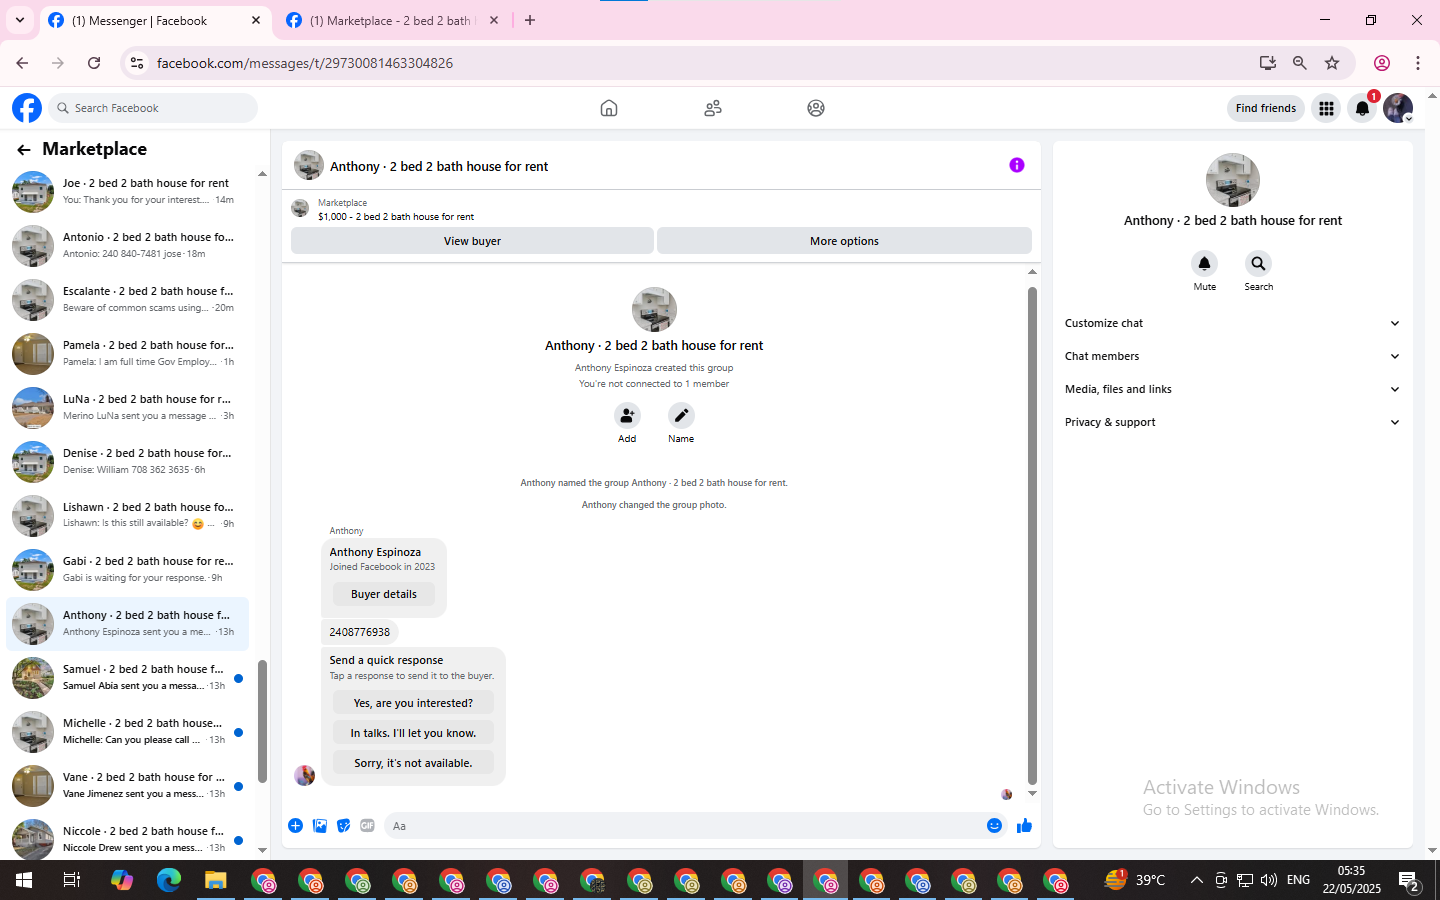Send a thumbs-up like
This screenshot has width=1440, height=900.
coord(1024,825)
